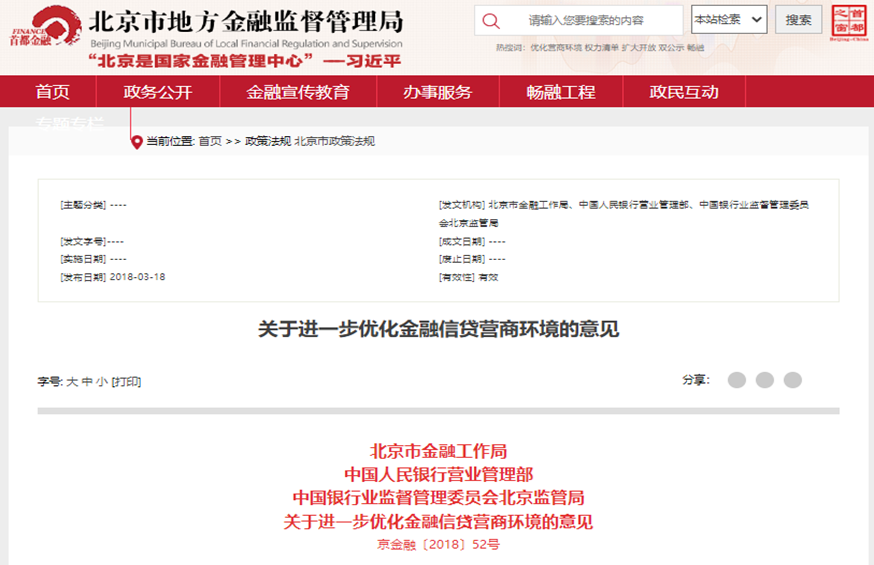
Task: Click the 搜索 button
Action: [x=798, y=20]
